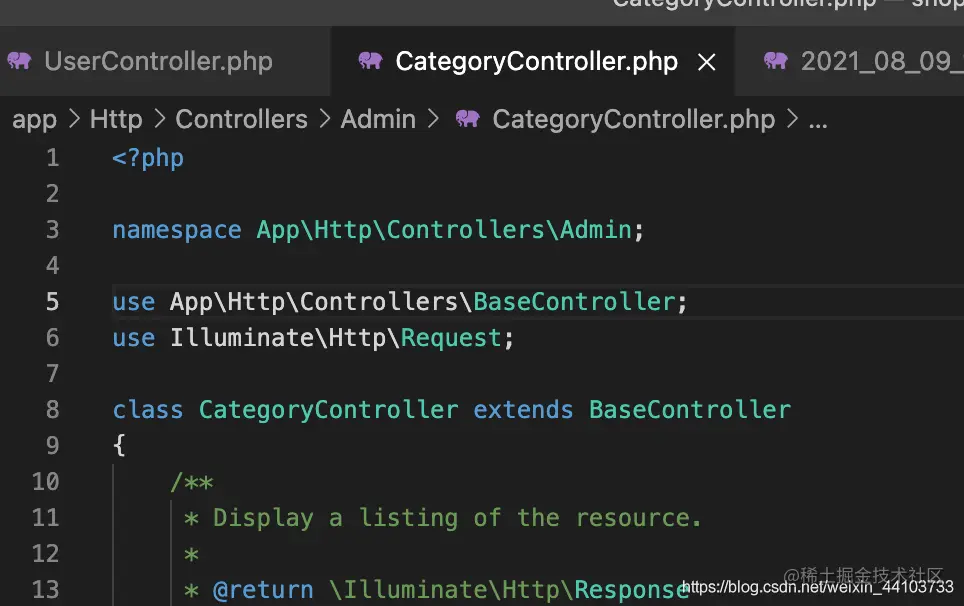The image size is (964, 606).
Task: Place cursor on '<?php' opening tag
Action: pos(148,159)
